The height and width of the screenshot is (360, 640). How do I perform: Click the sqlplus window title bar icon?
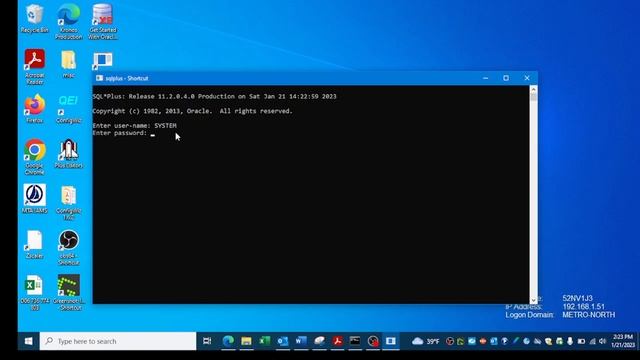(99, 78)
